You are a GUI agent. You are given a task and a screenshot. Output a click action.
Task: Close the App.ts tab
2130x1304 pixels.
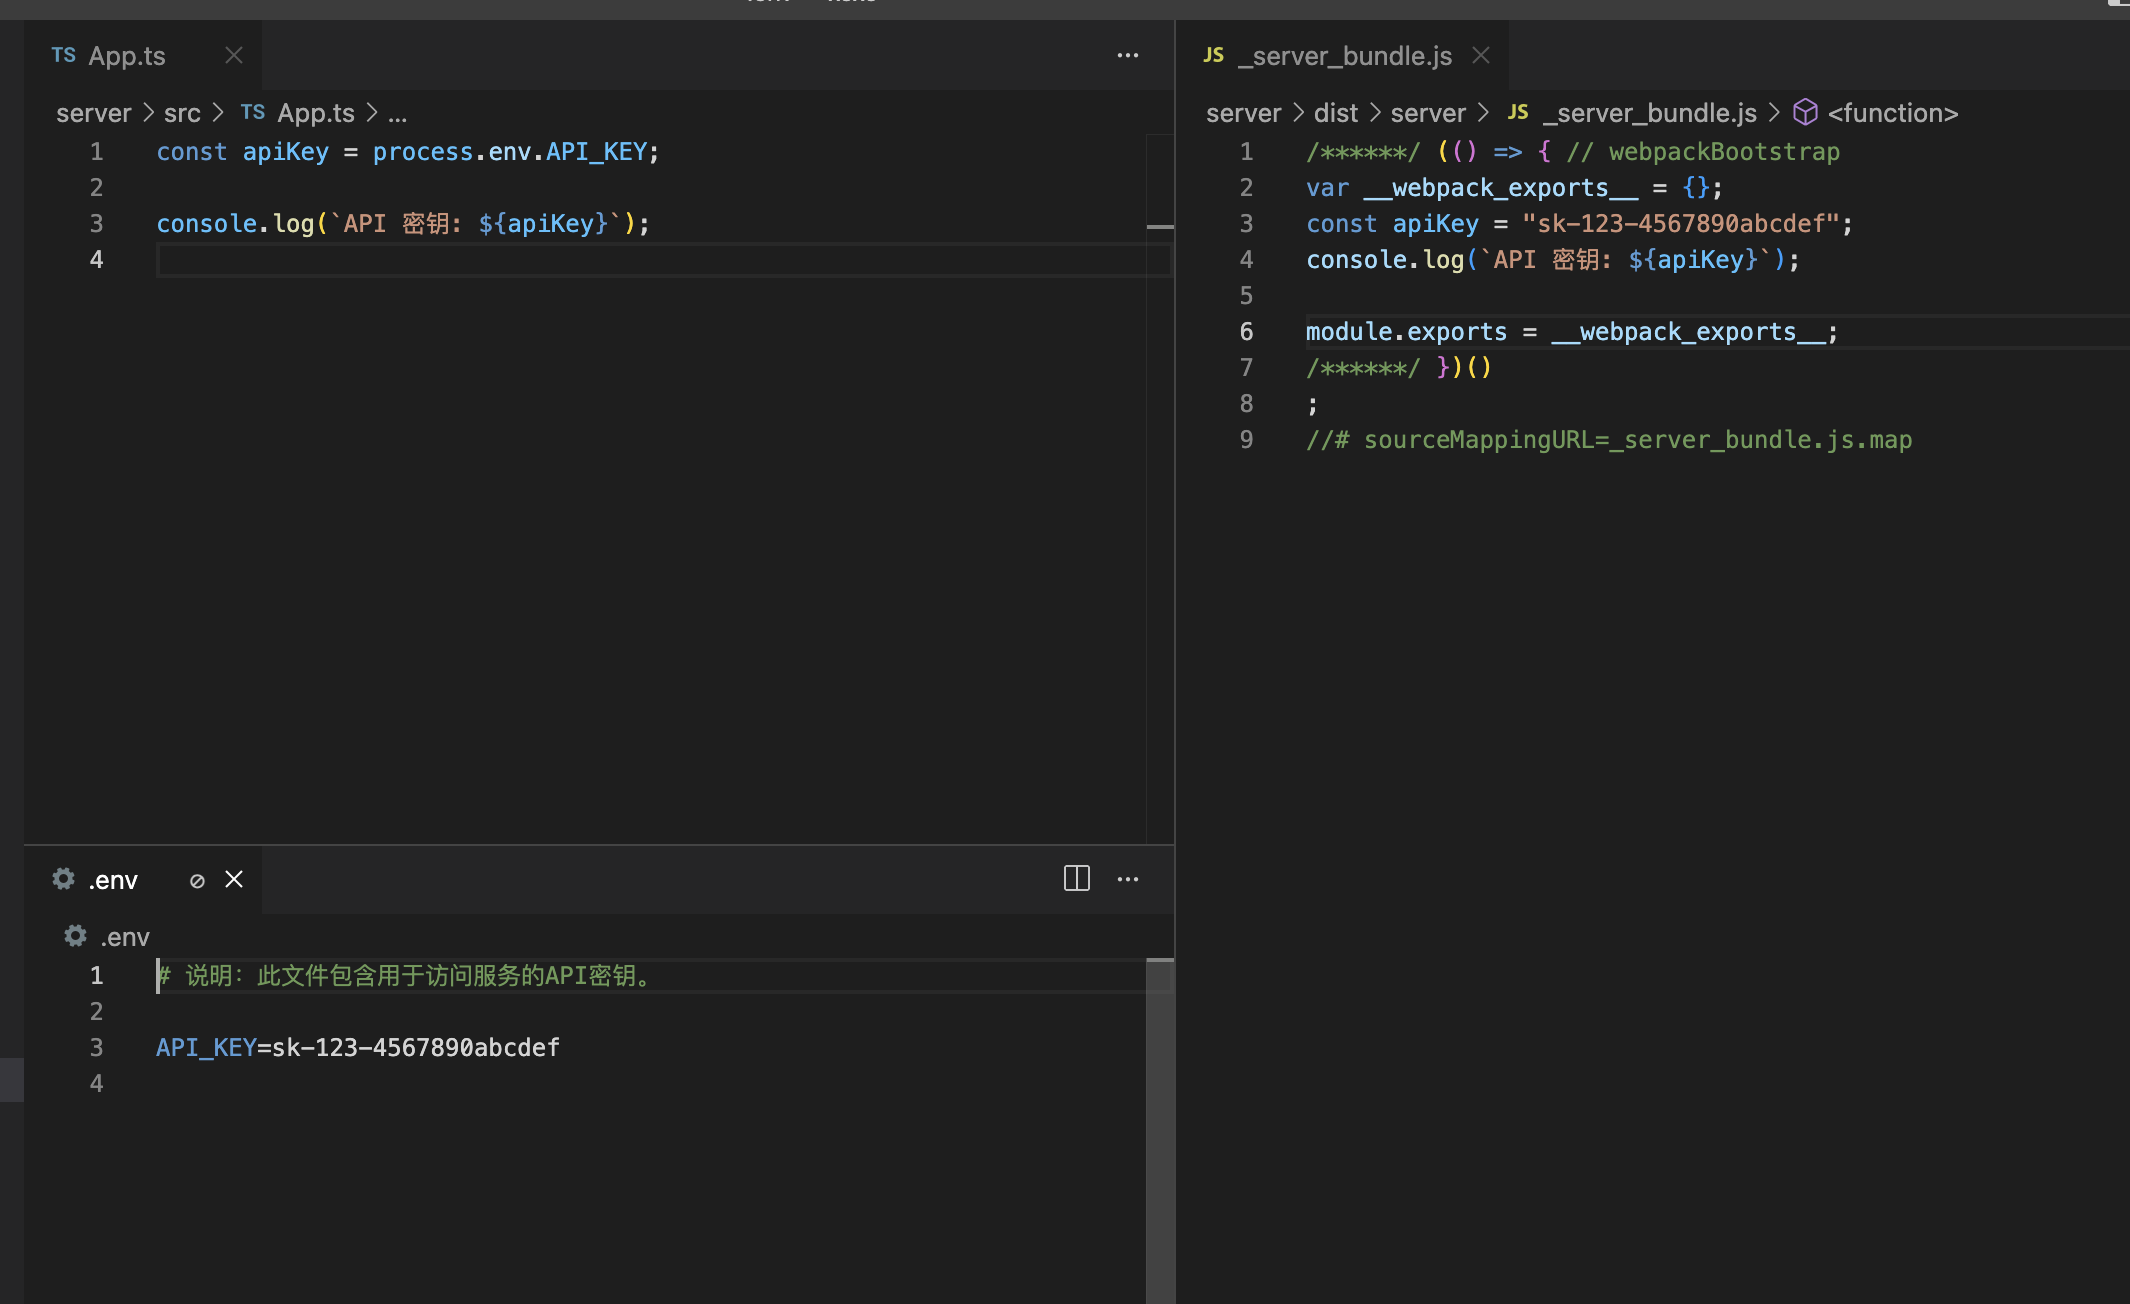tap(233, 56)
